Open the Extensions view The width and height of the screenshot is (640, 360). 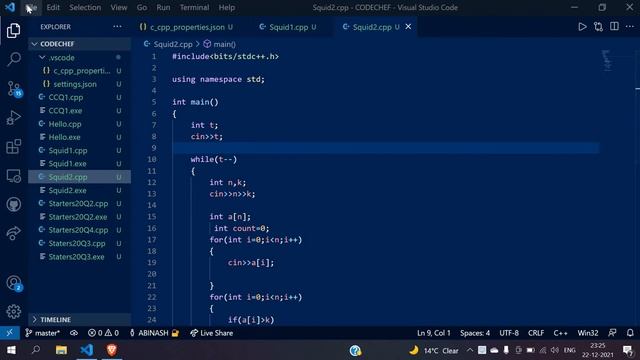(x=13, y=147)
